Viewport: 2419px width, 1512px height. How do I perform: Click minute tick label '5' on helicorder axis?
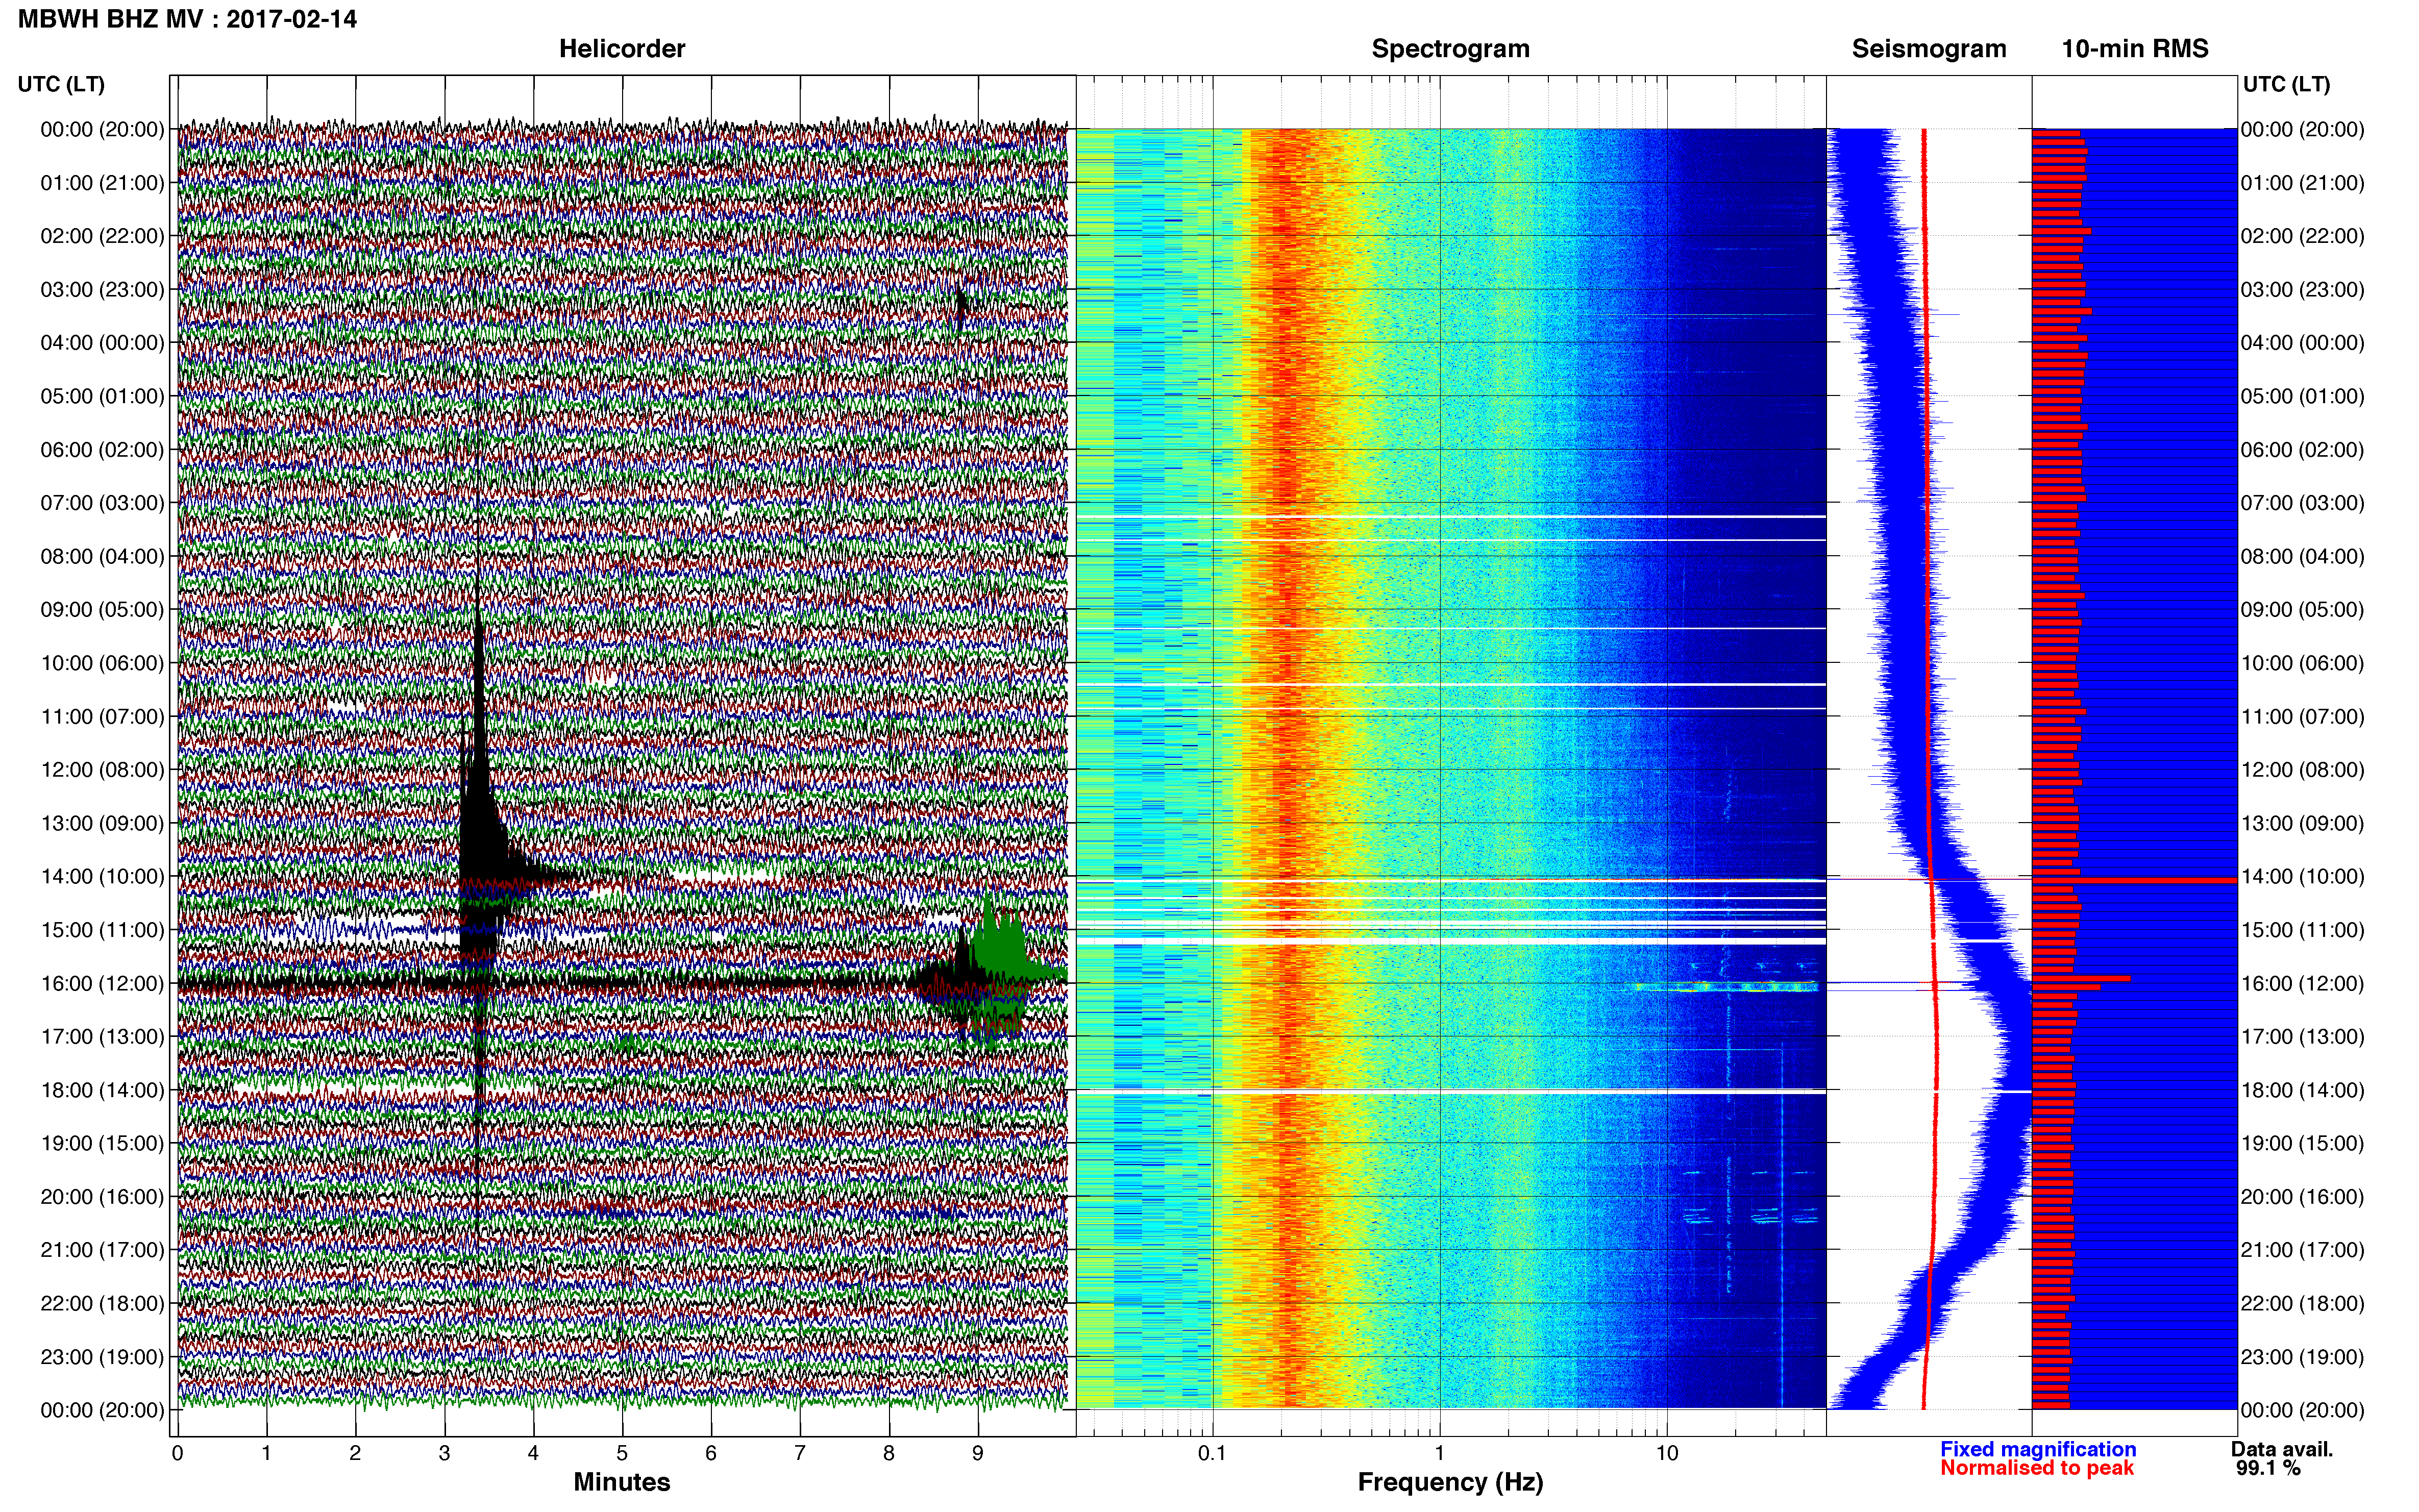coord(622,1453)
